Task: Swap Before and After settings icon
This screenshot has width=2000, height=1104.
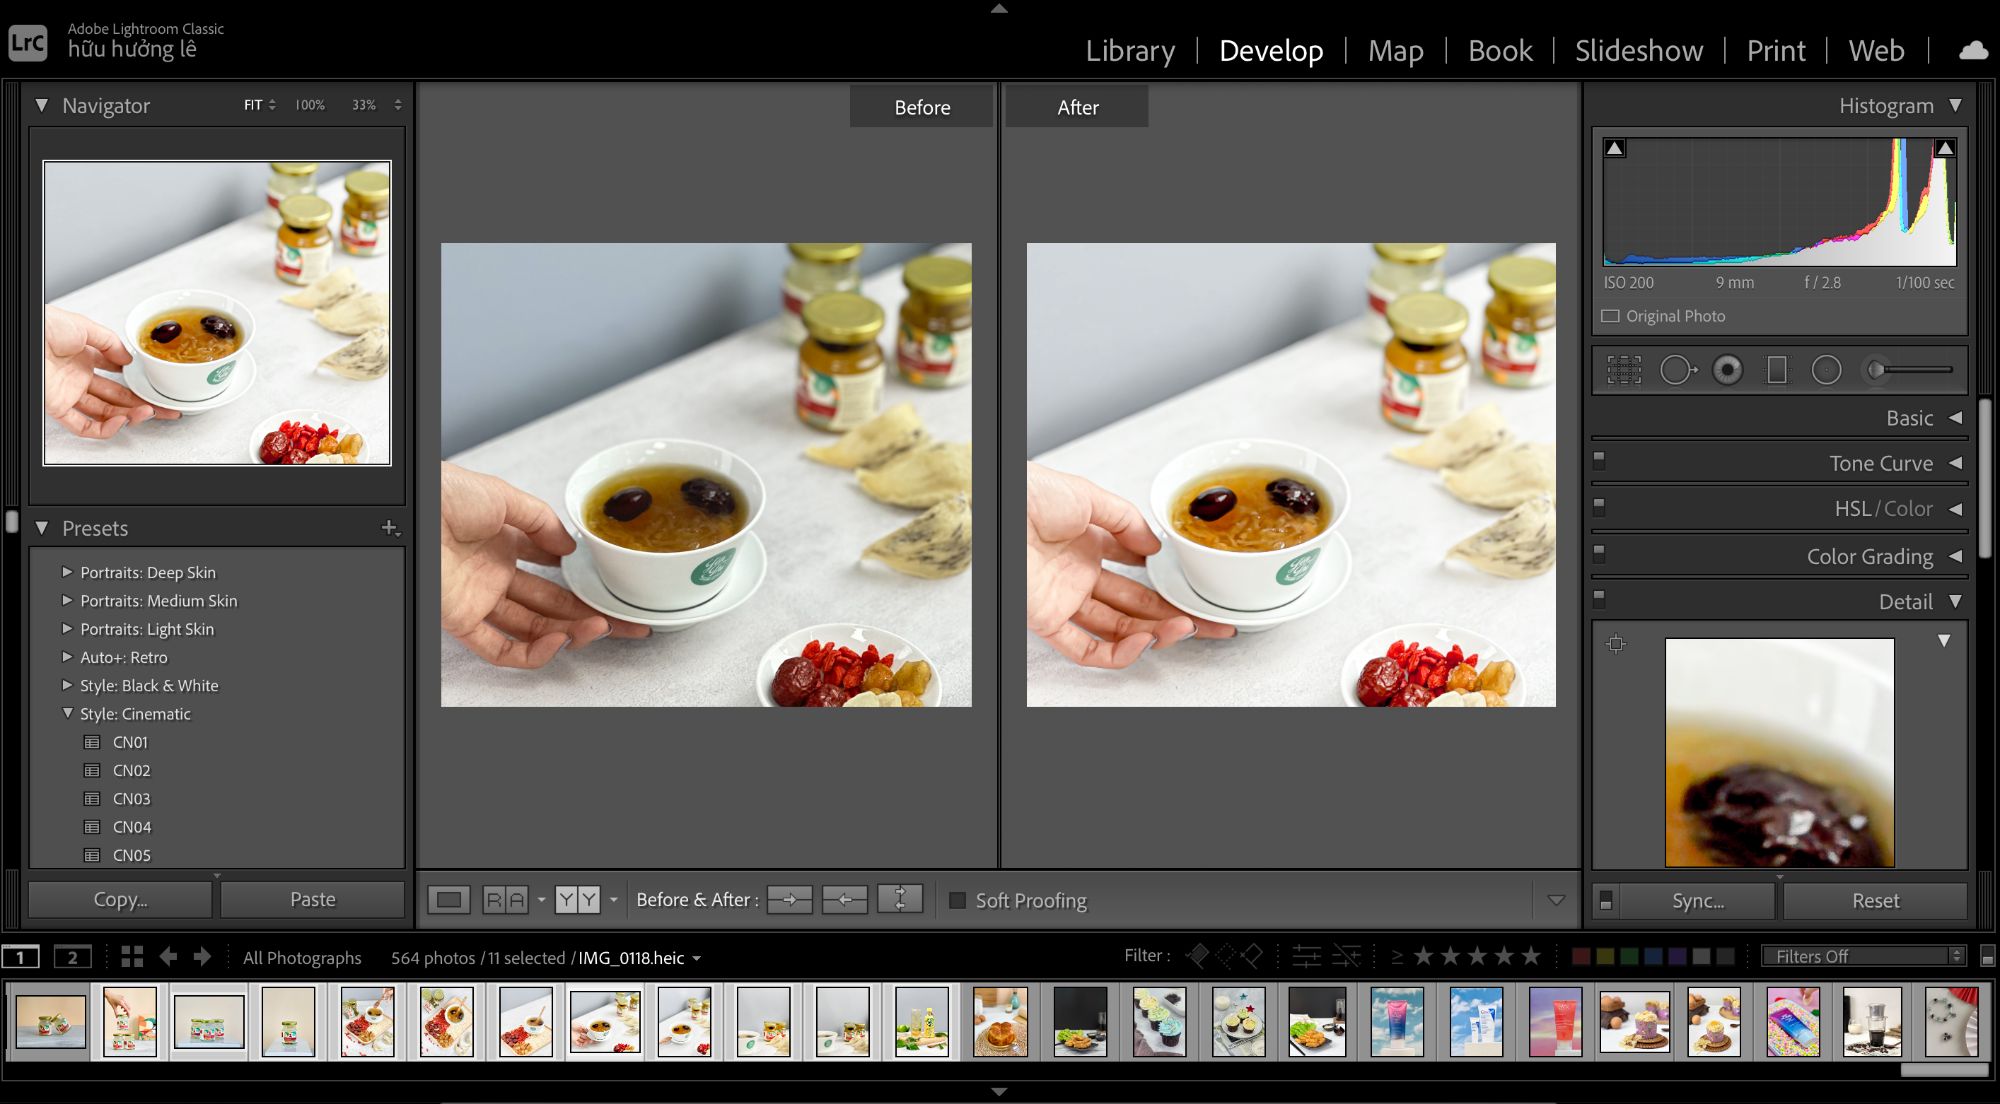Action: click(x=900, y=899)
